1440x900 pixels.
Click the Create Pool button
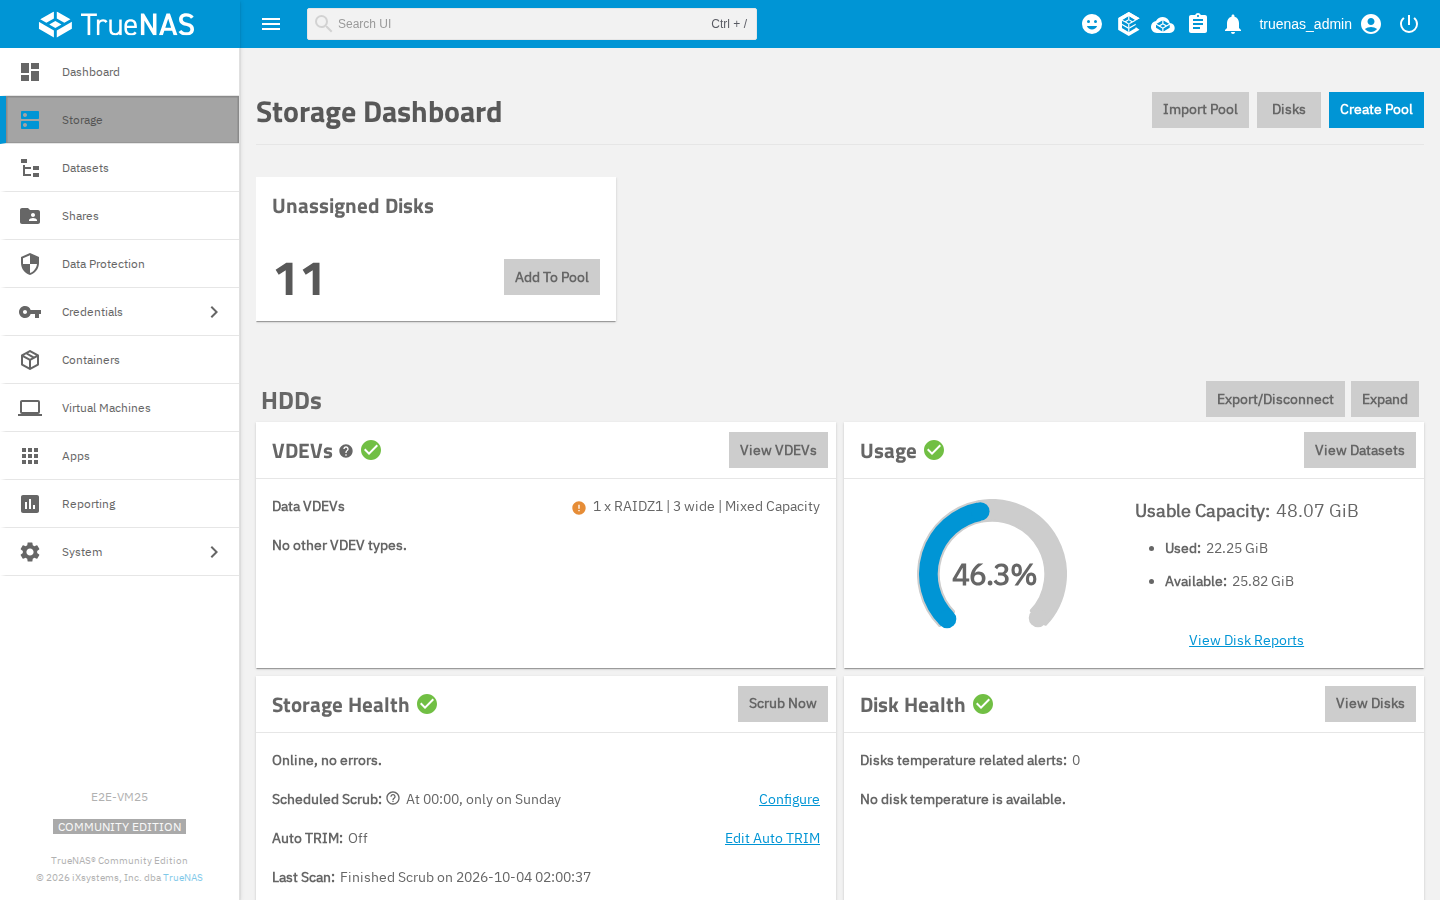(1376, 110)
